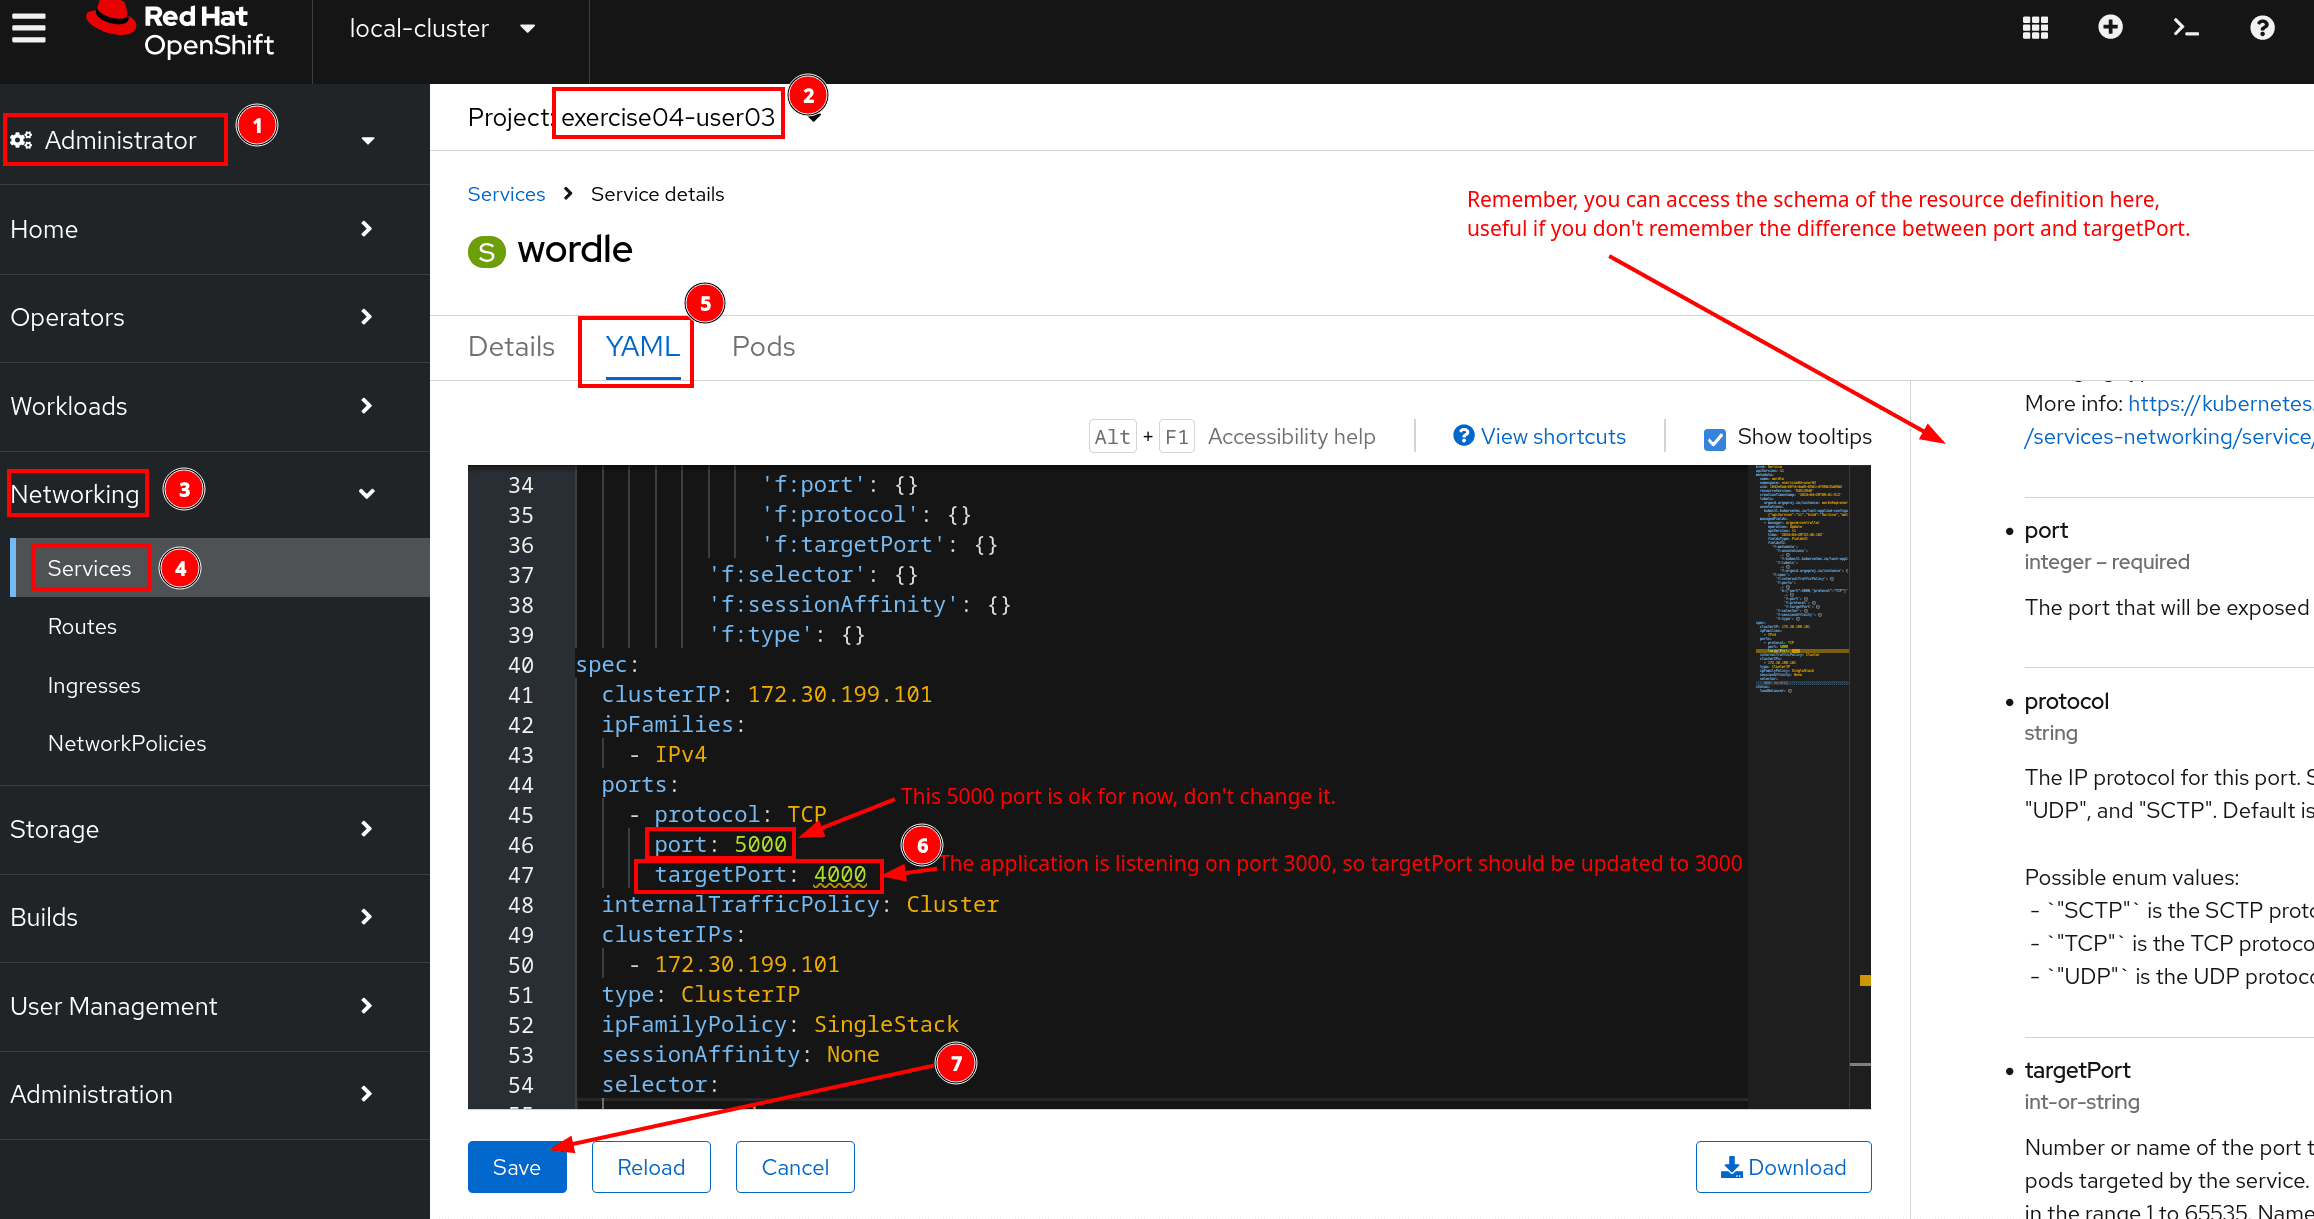Click the Save button
The width and height of the screenshot is (2314, 1219).
point(516,1167)
